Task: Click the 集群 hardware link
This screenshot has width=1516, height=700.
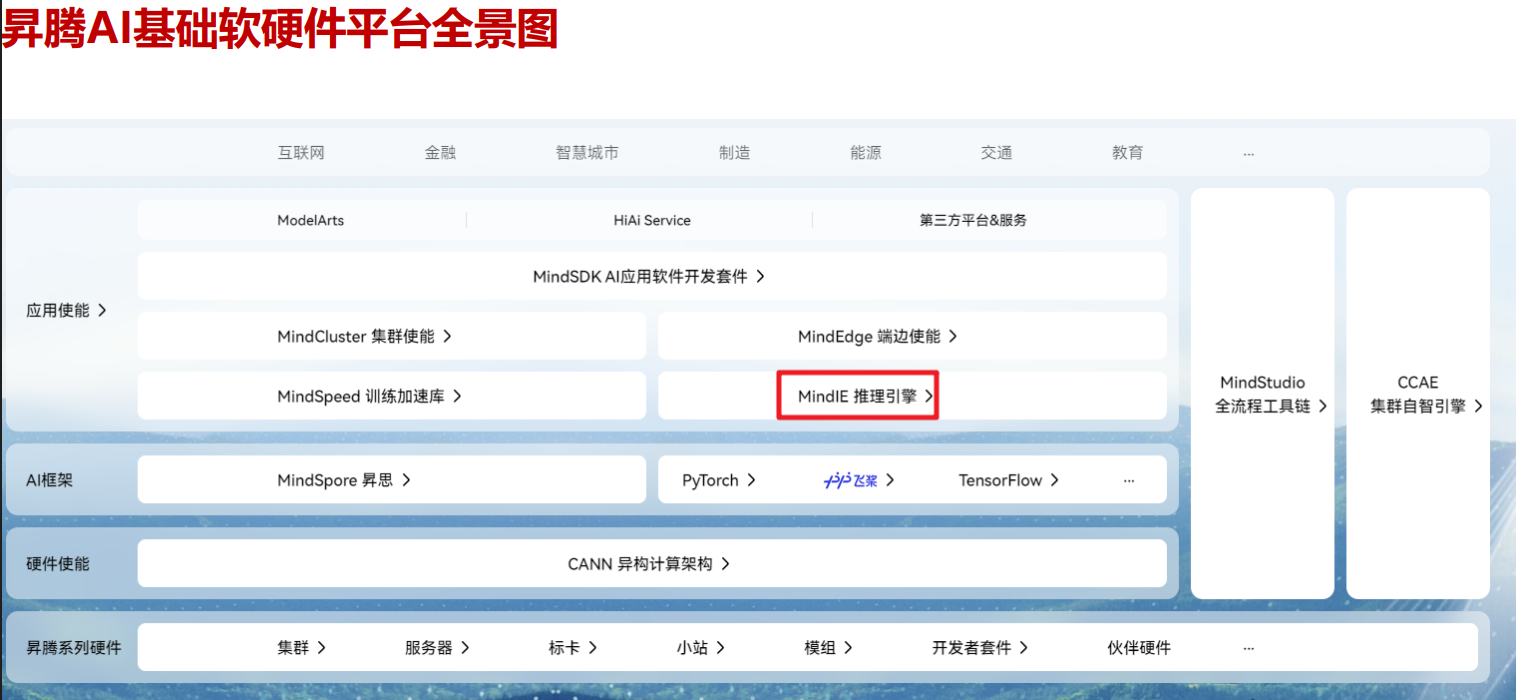Action: pos(302,648)
